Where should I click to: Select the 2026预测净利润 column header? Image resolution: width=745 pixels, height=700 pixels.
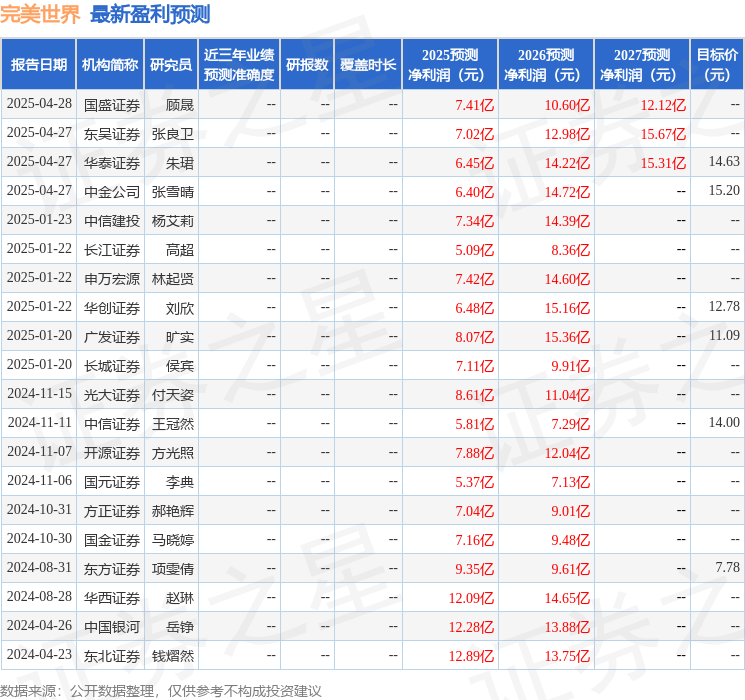[x=546, y=65]
